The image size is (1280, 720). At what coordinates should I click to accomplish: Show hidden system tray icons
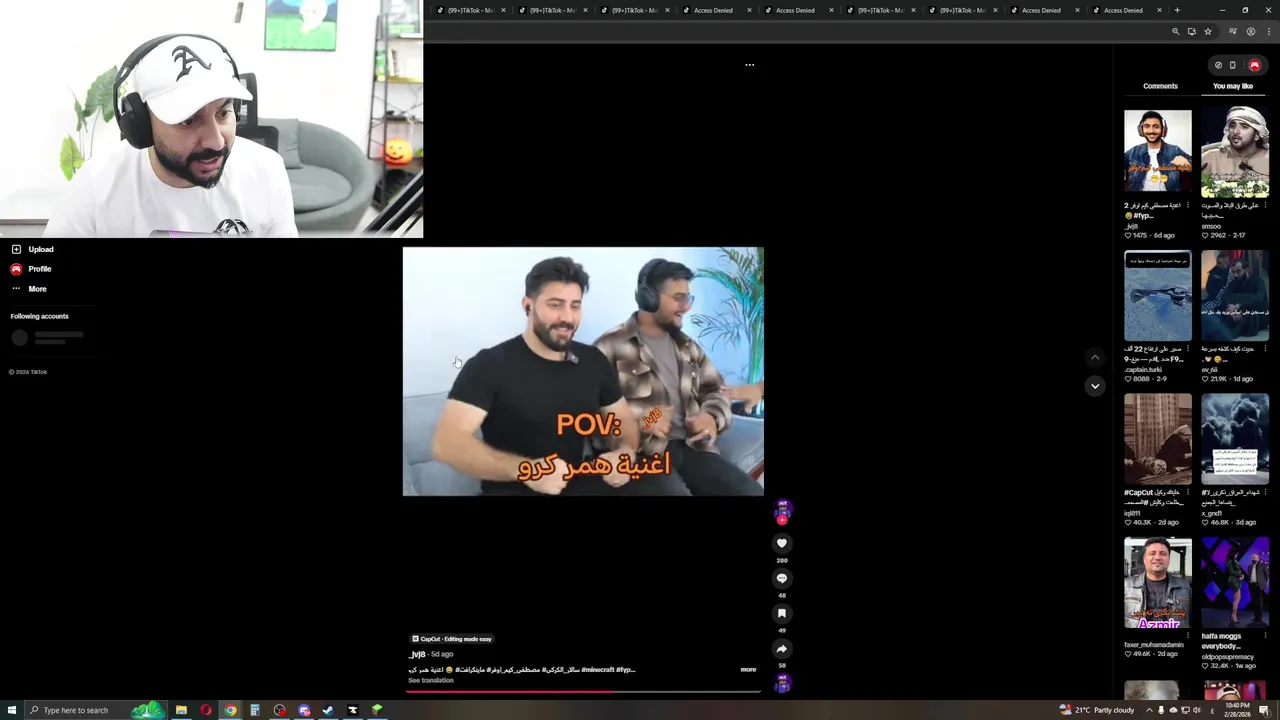(x=1148, y=710)
